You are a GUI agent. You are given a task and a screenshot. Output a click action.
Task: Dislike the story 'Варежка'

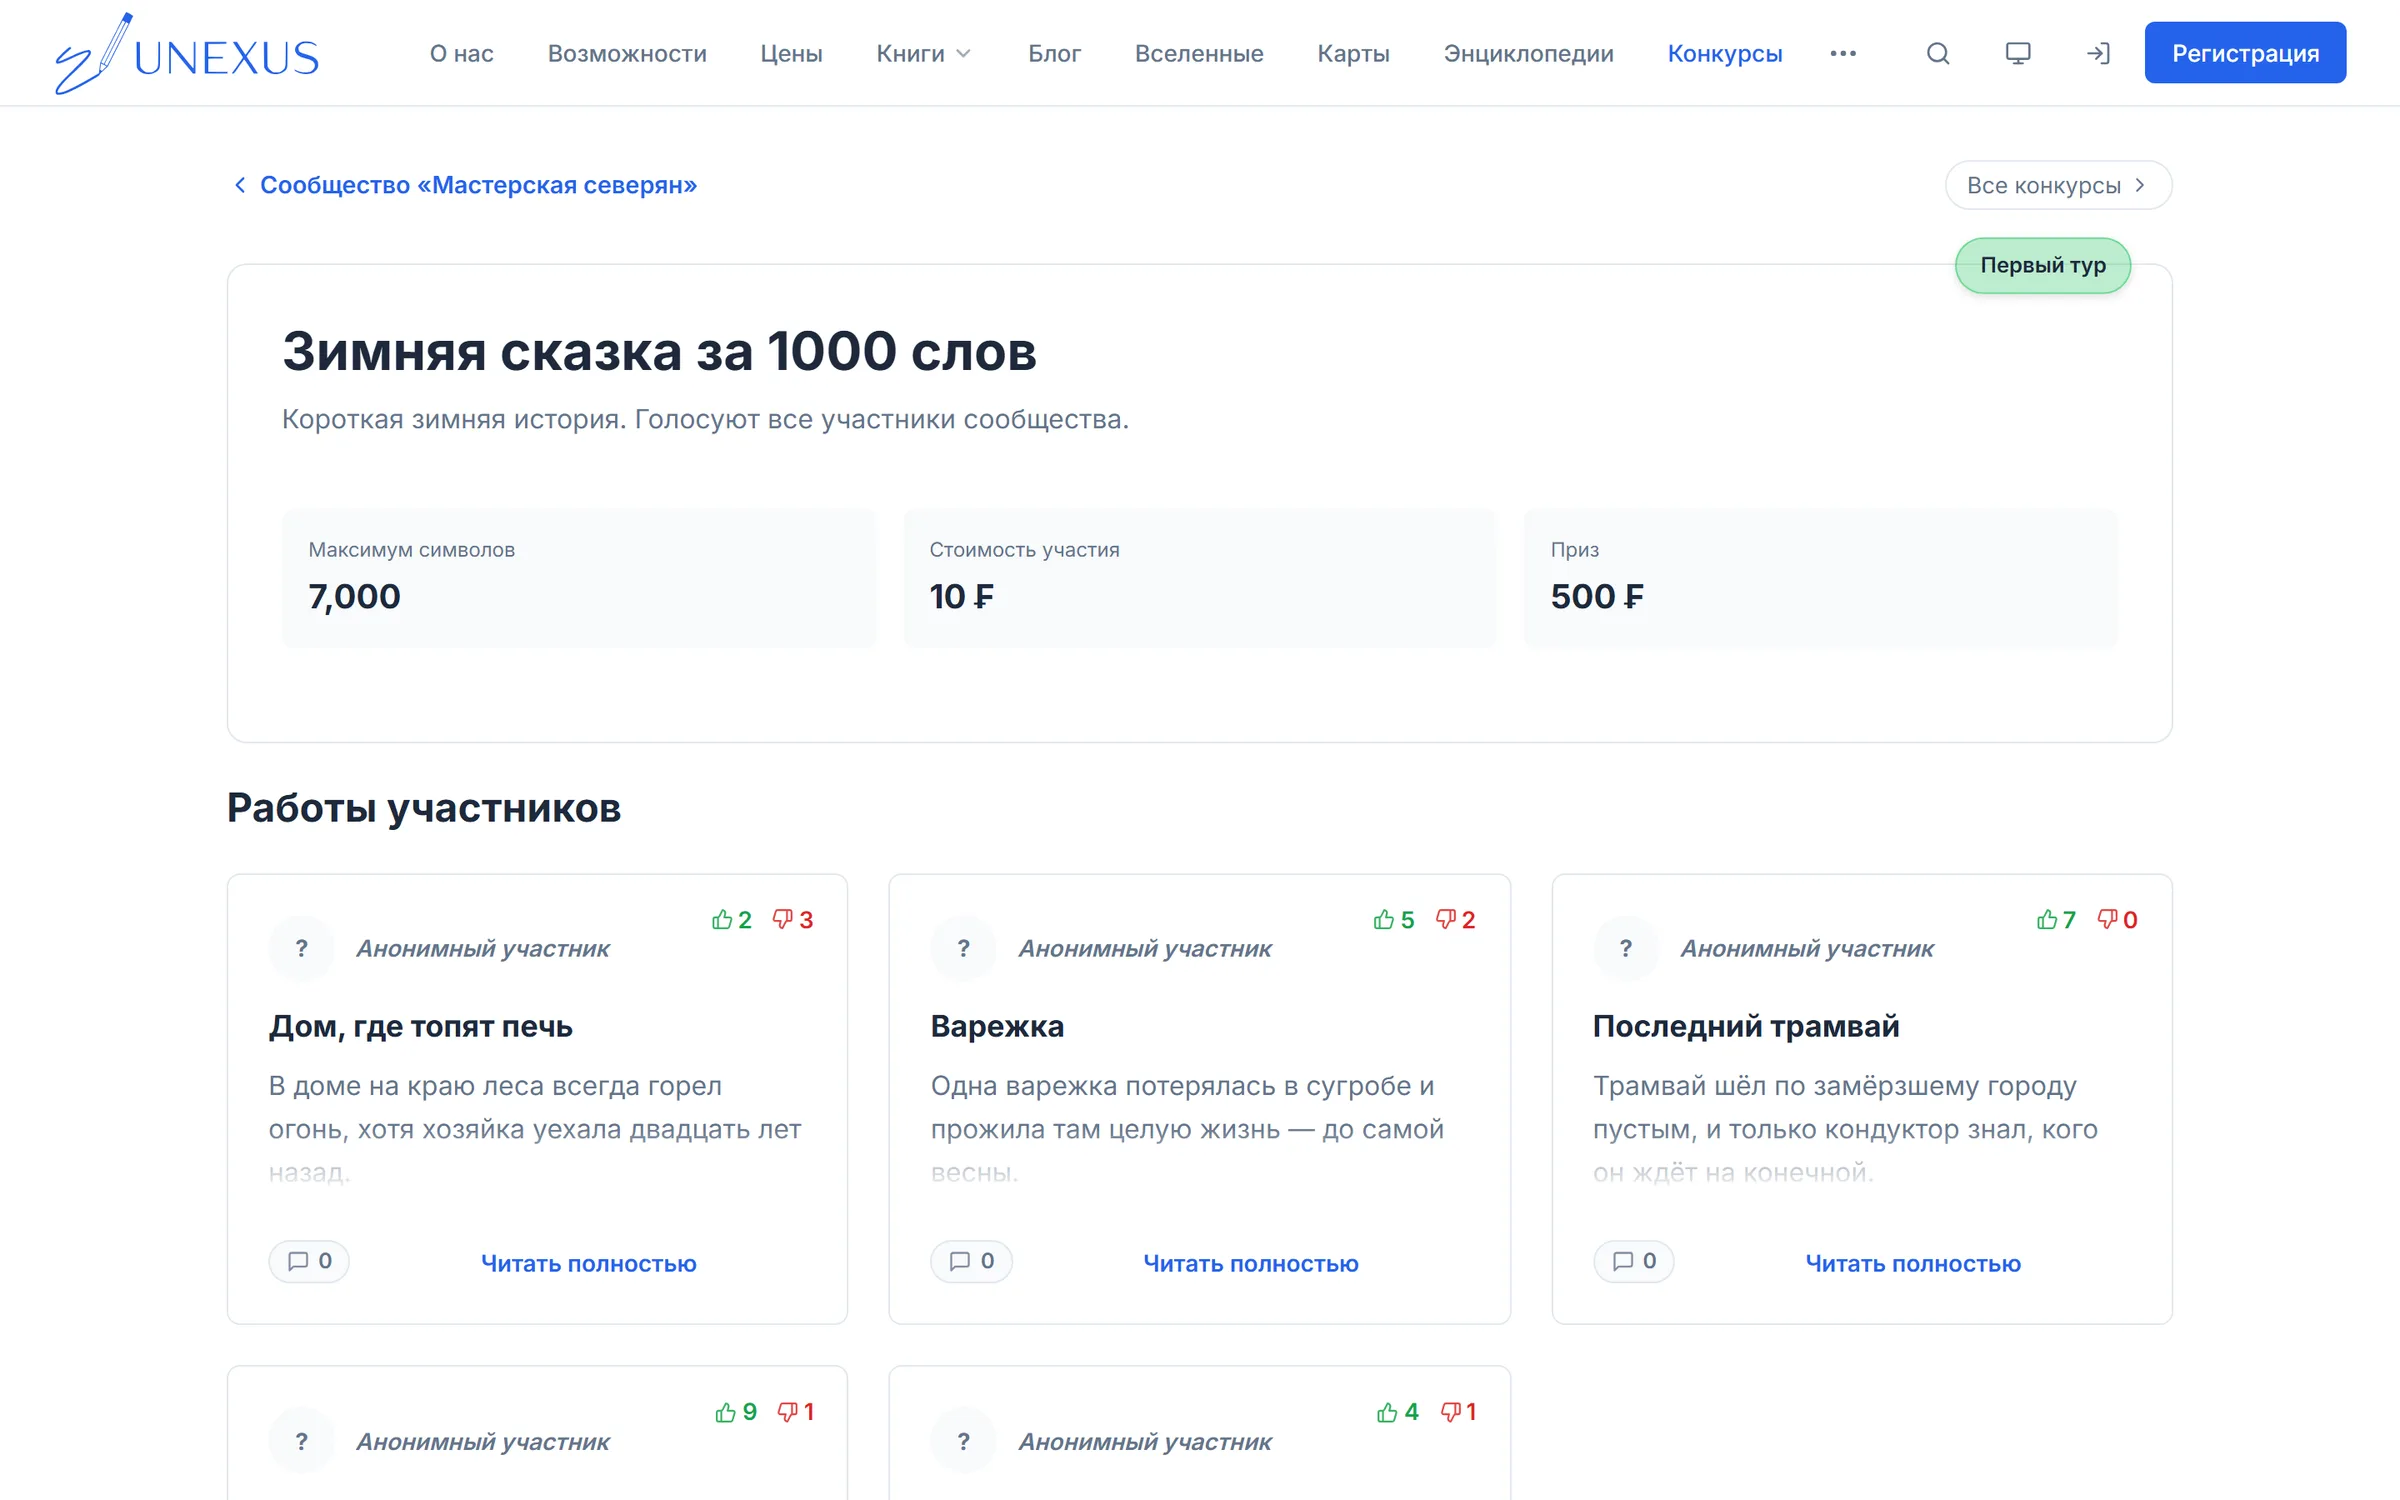1456,919
